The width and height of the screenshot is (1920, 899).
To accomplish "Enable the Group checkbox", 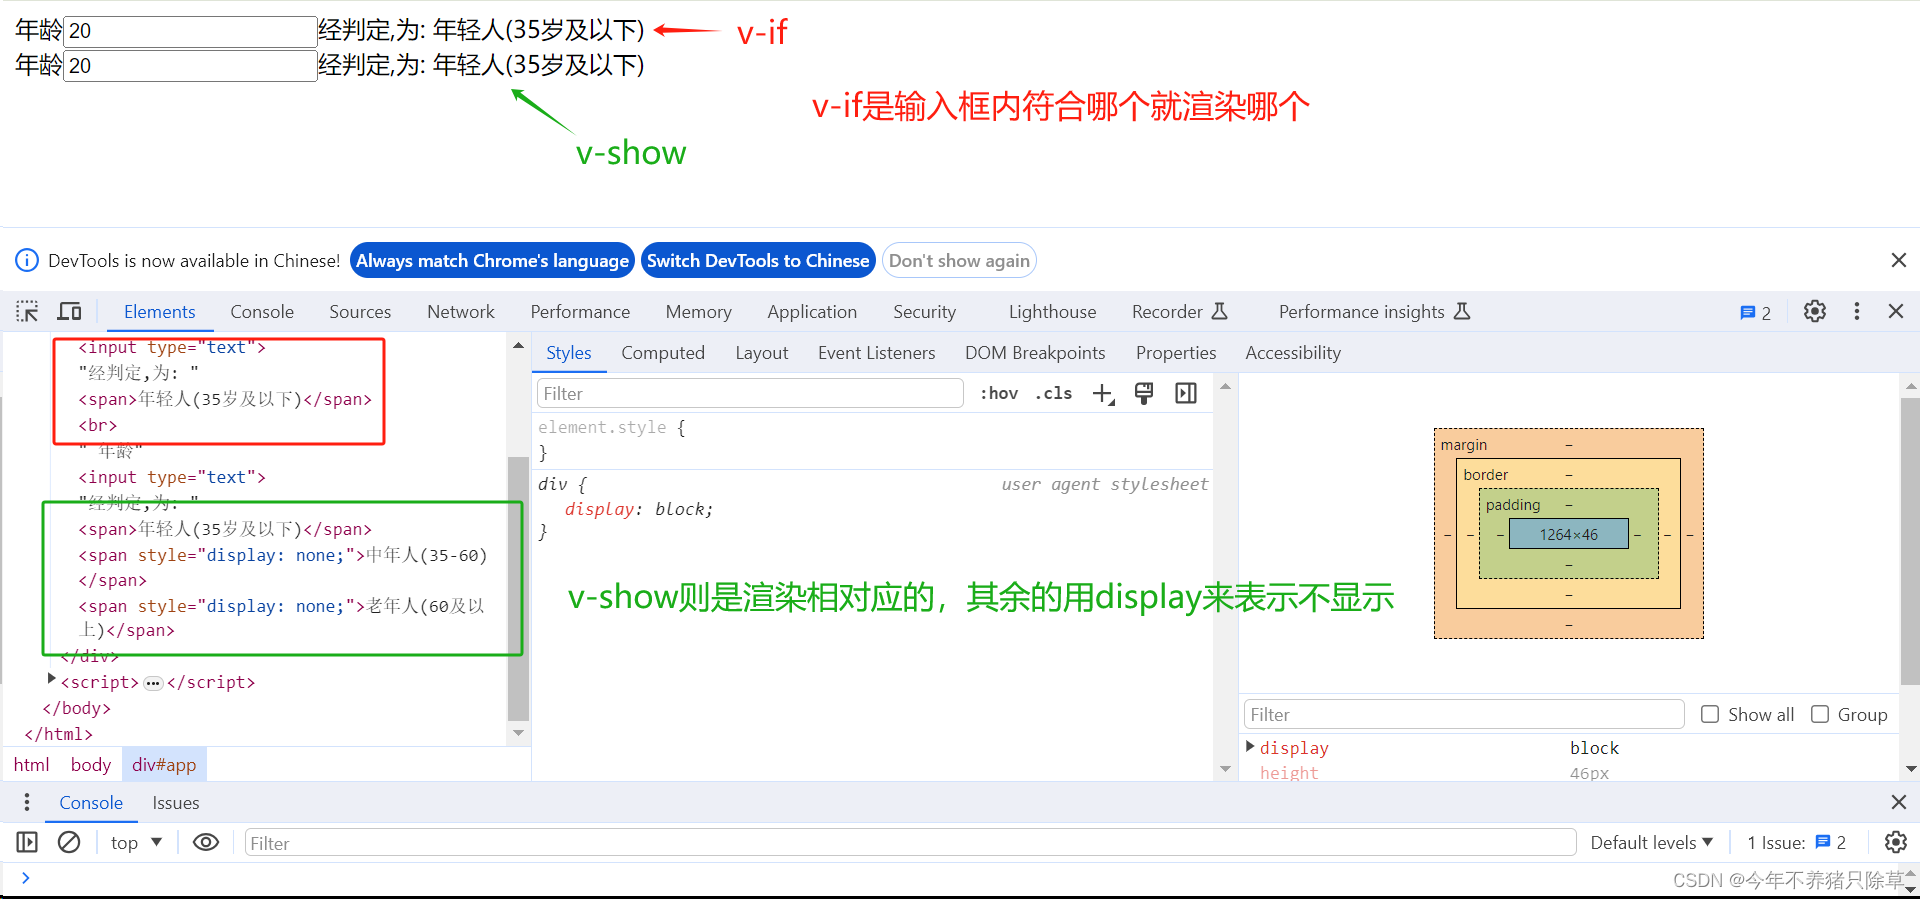I will point(1820,714).
